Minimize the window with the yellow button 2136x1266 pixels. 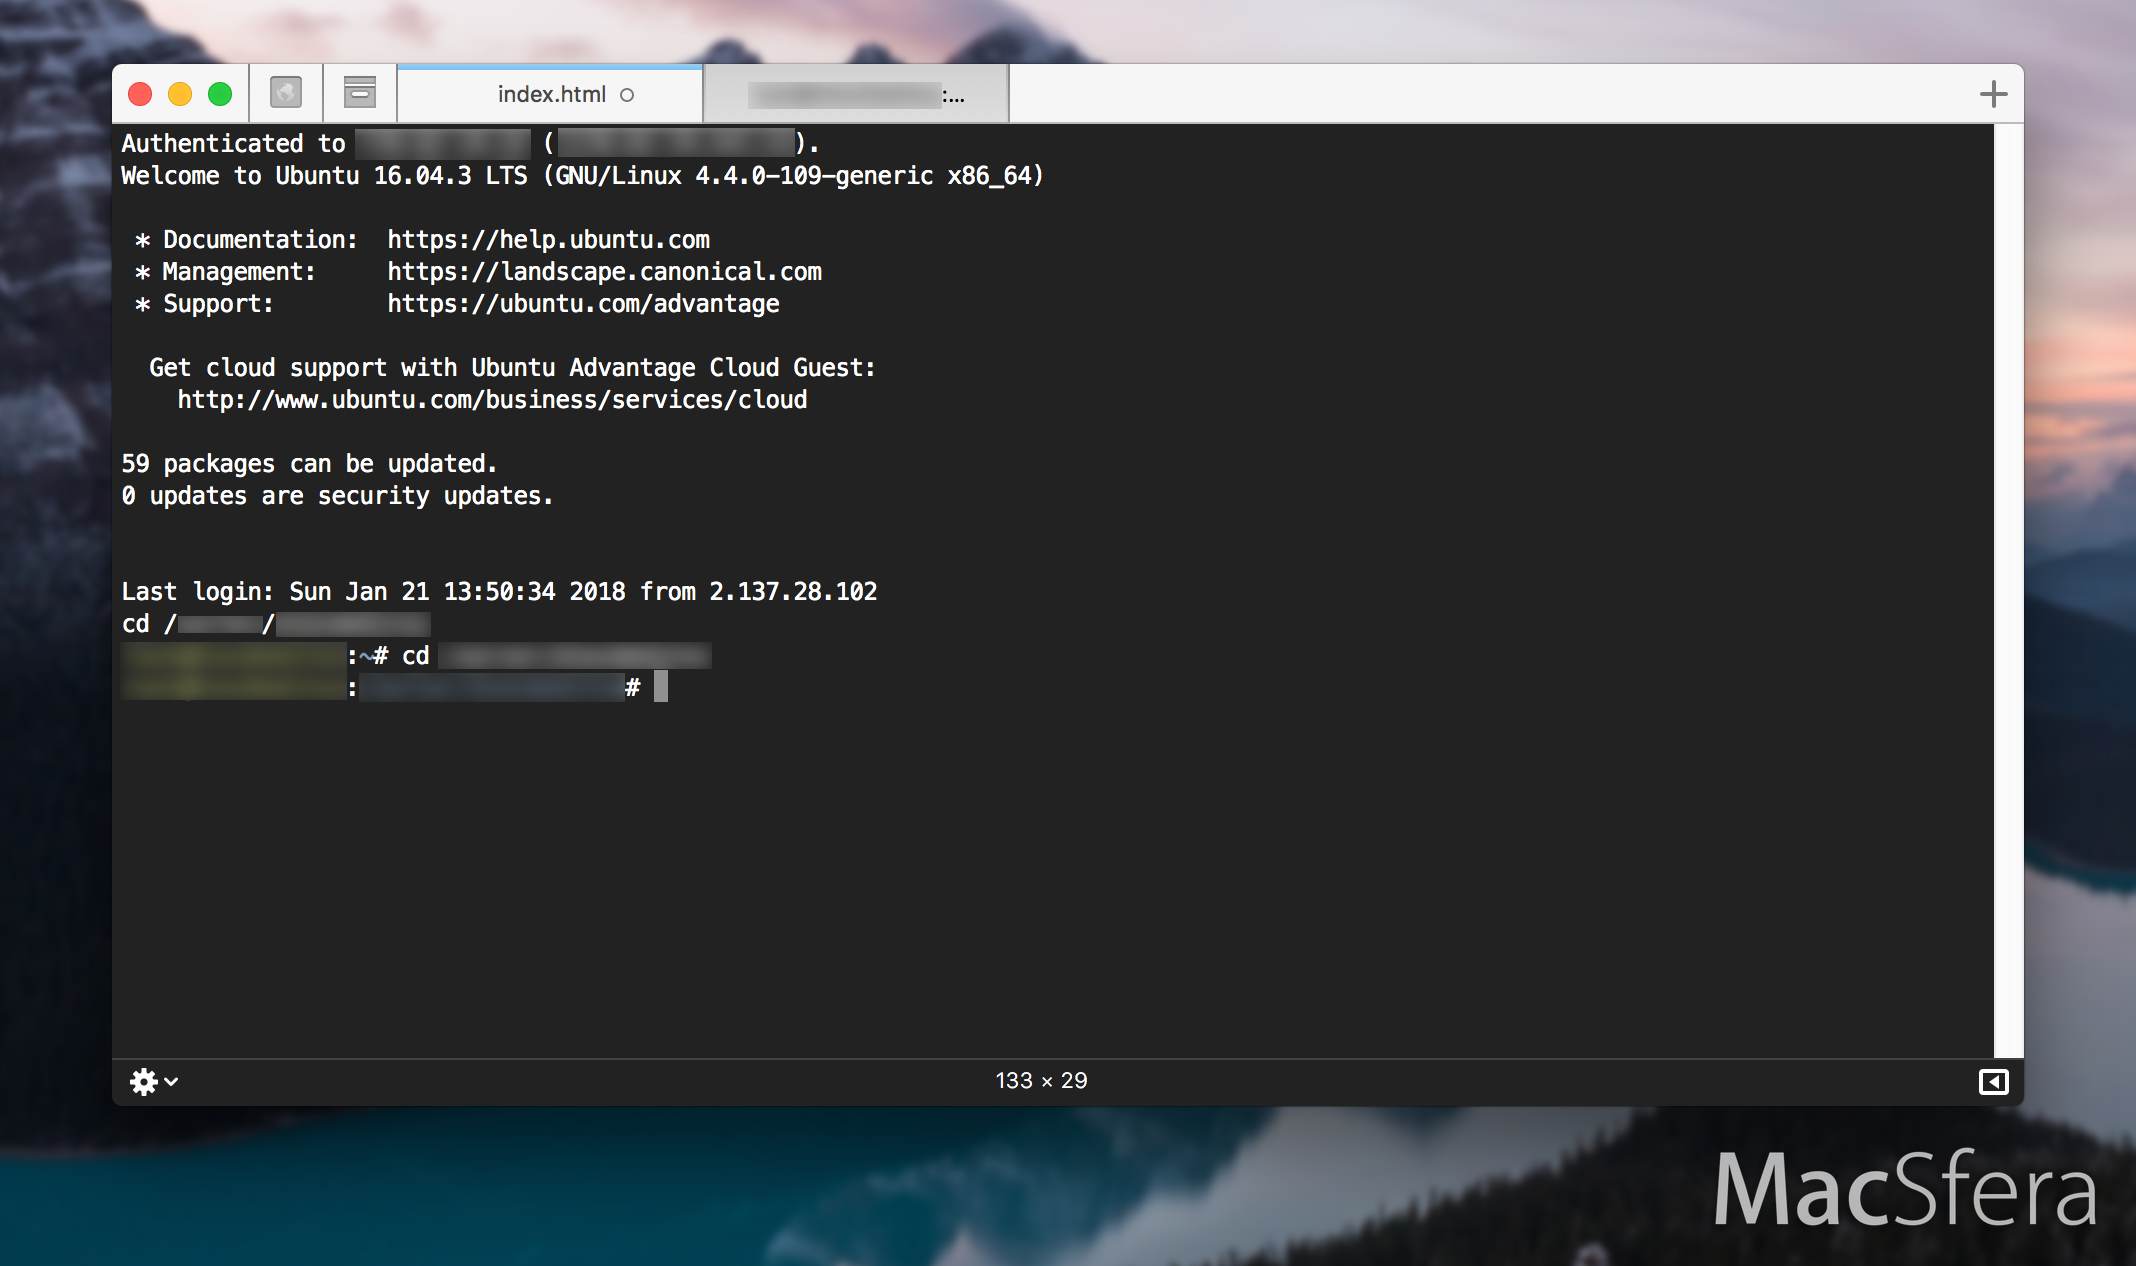[180, 94]
